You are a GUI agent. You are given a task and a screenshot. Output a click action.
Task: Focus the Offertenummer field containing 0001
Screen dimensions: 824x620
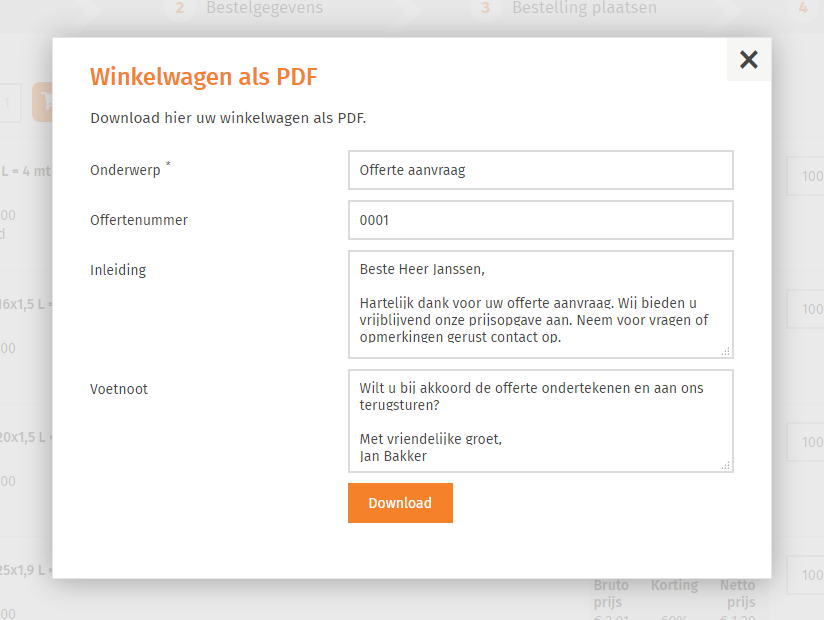pyautogui.click(x=540, y=220)
